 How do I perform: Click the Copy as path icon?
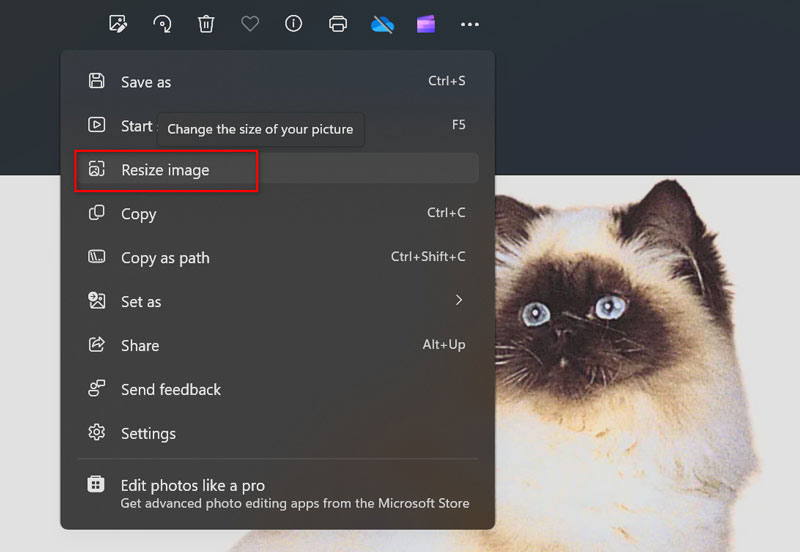(x=96, y=256)
